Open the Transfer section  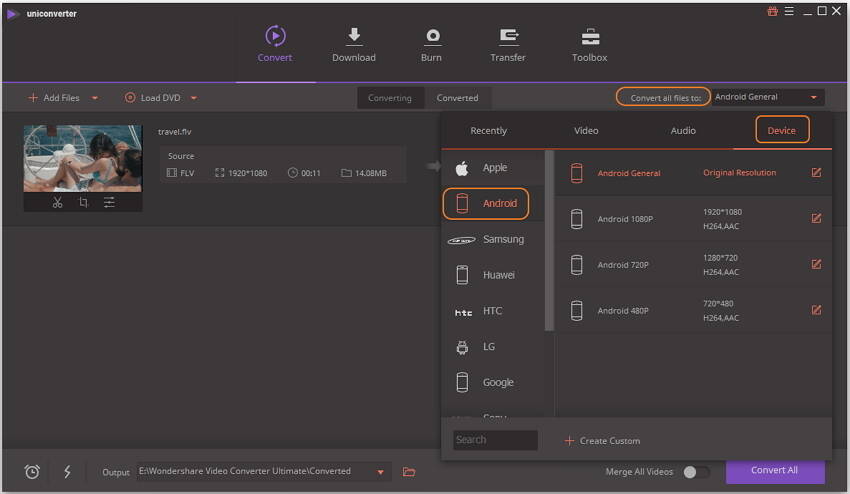tap(508, 44)
